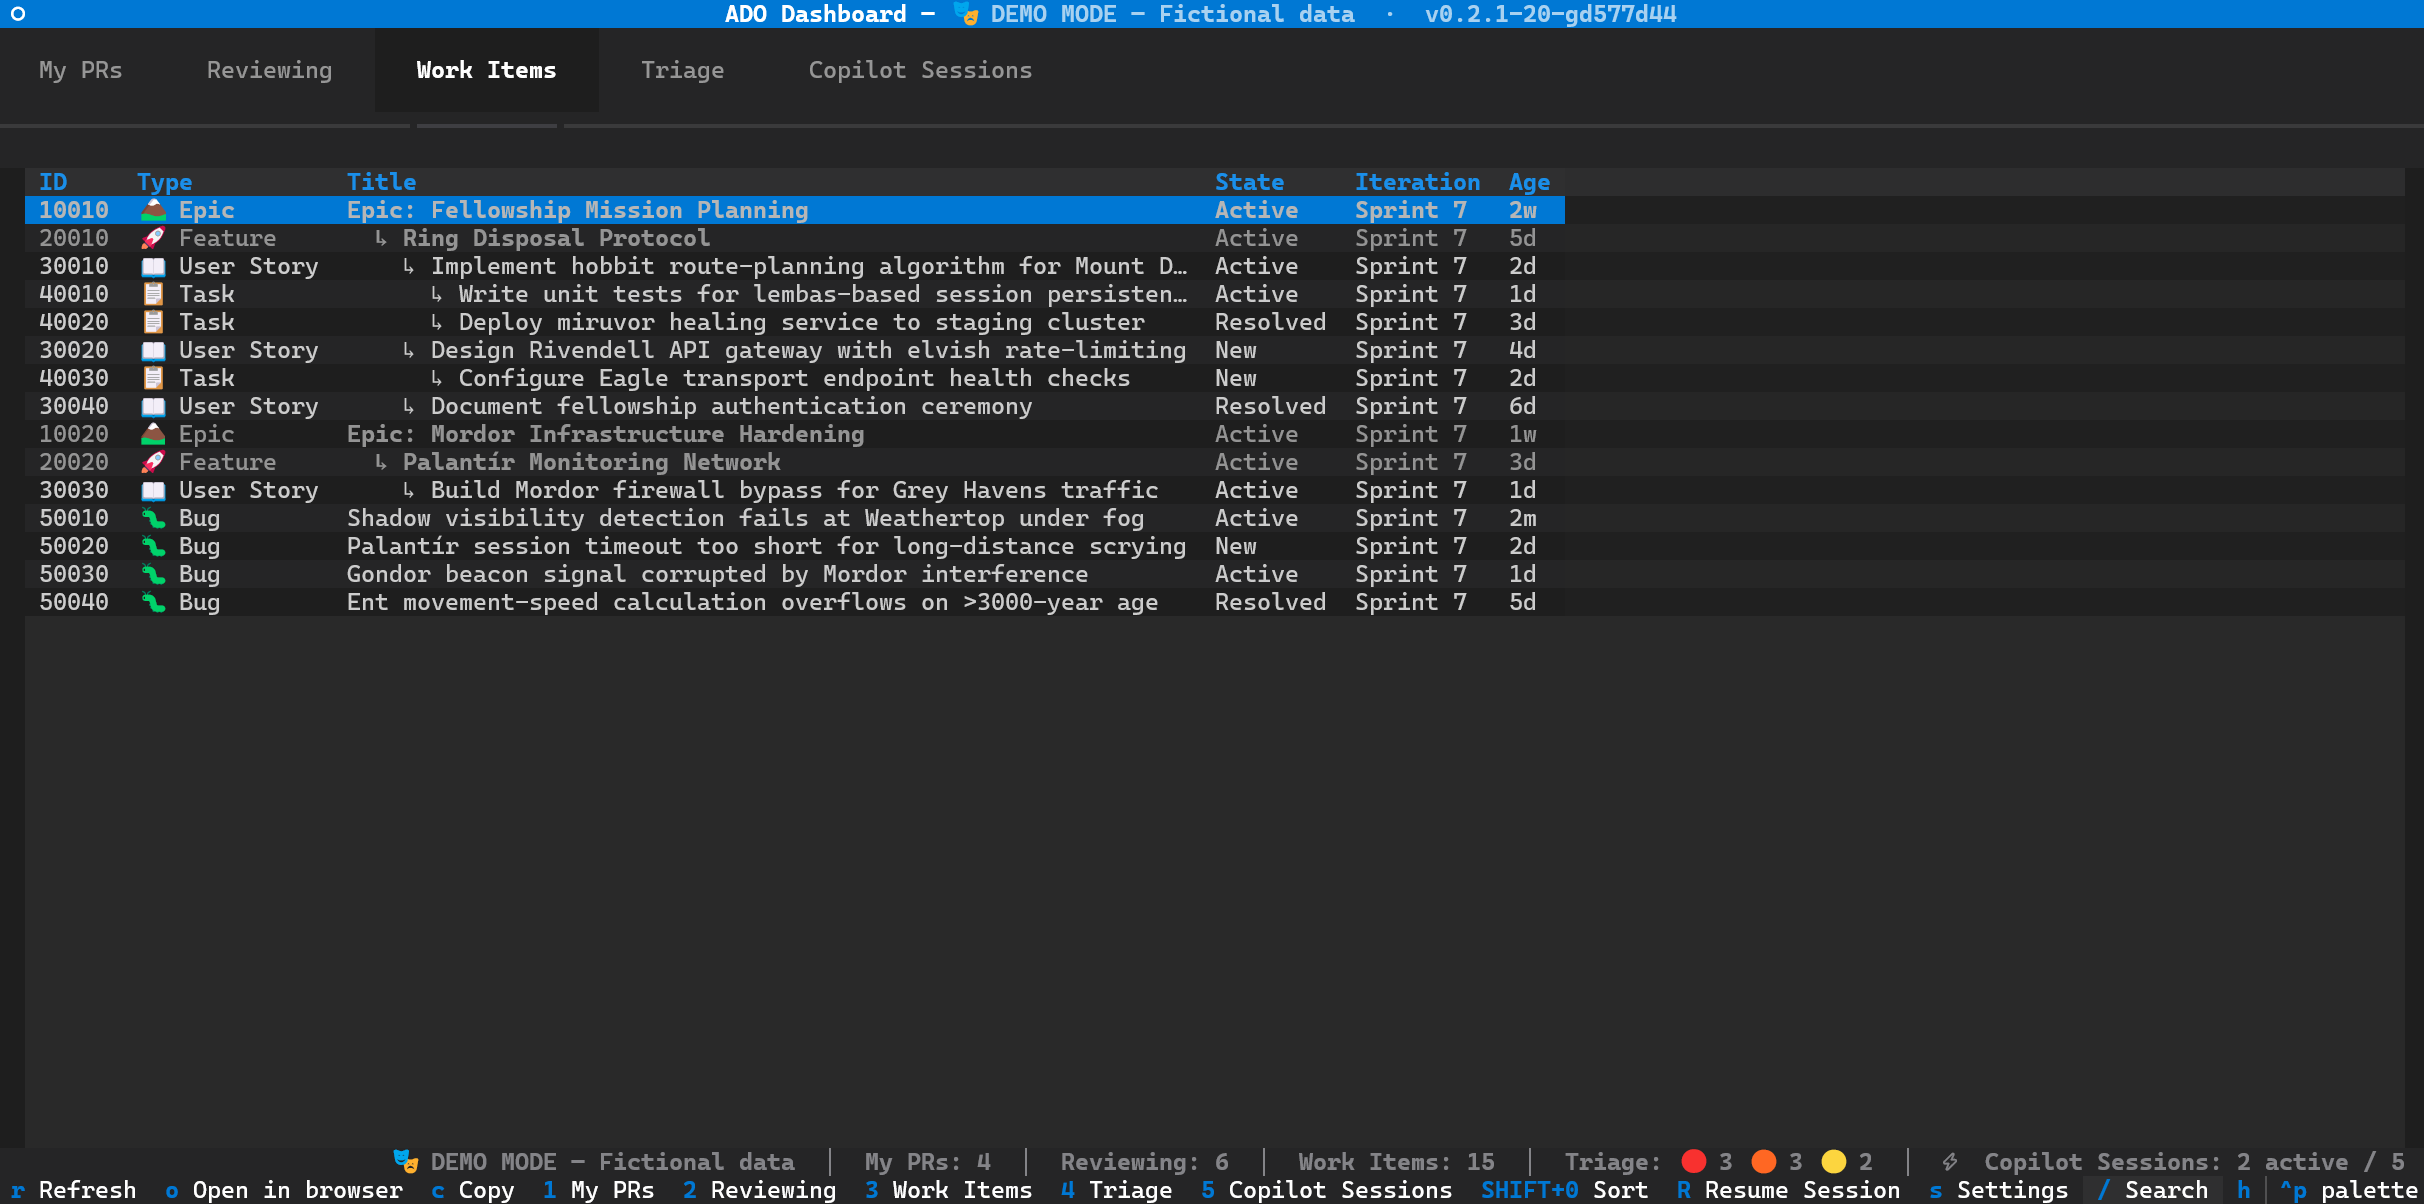Sort by the State column header

(1249, 182)
